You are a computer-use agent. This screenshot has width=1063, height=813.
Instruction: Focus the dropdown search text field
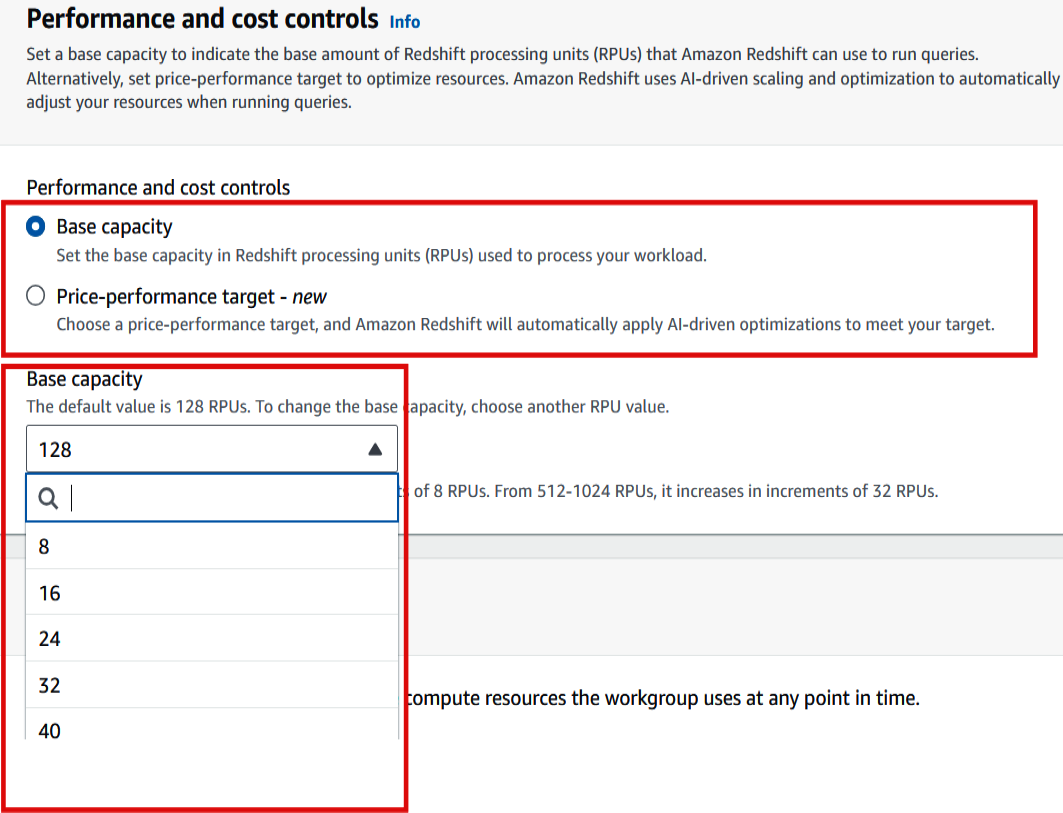click(230, 498)
